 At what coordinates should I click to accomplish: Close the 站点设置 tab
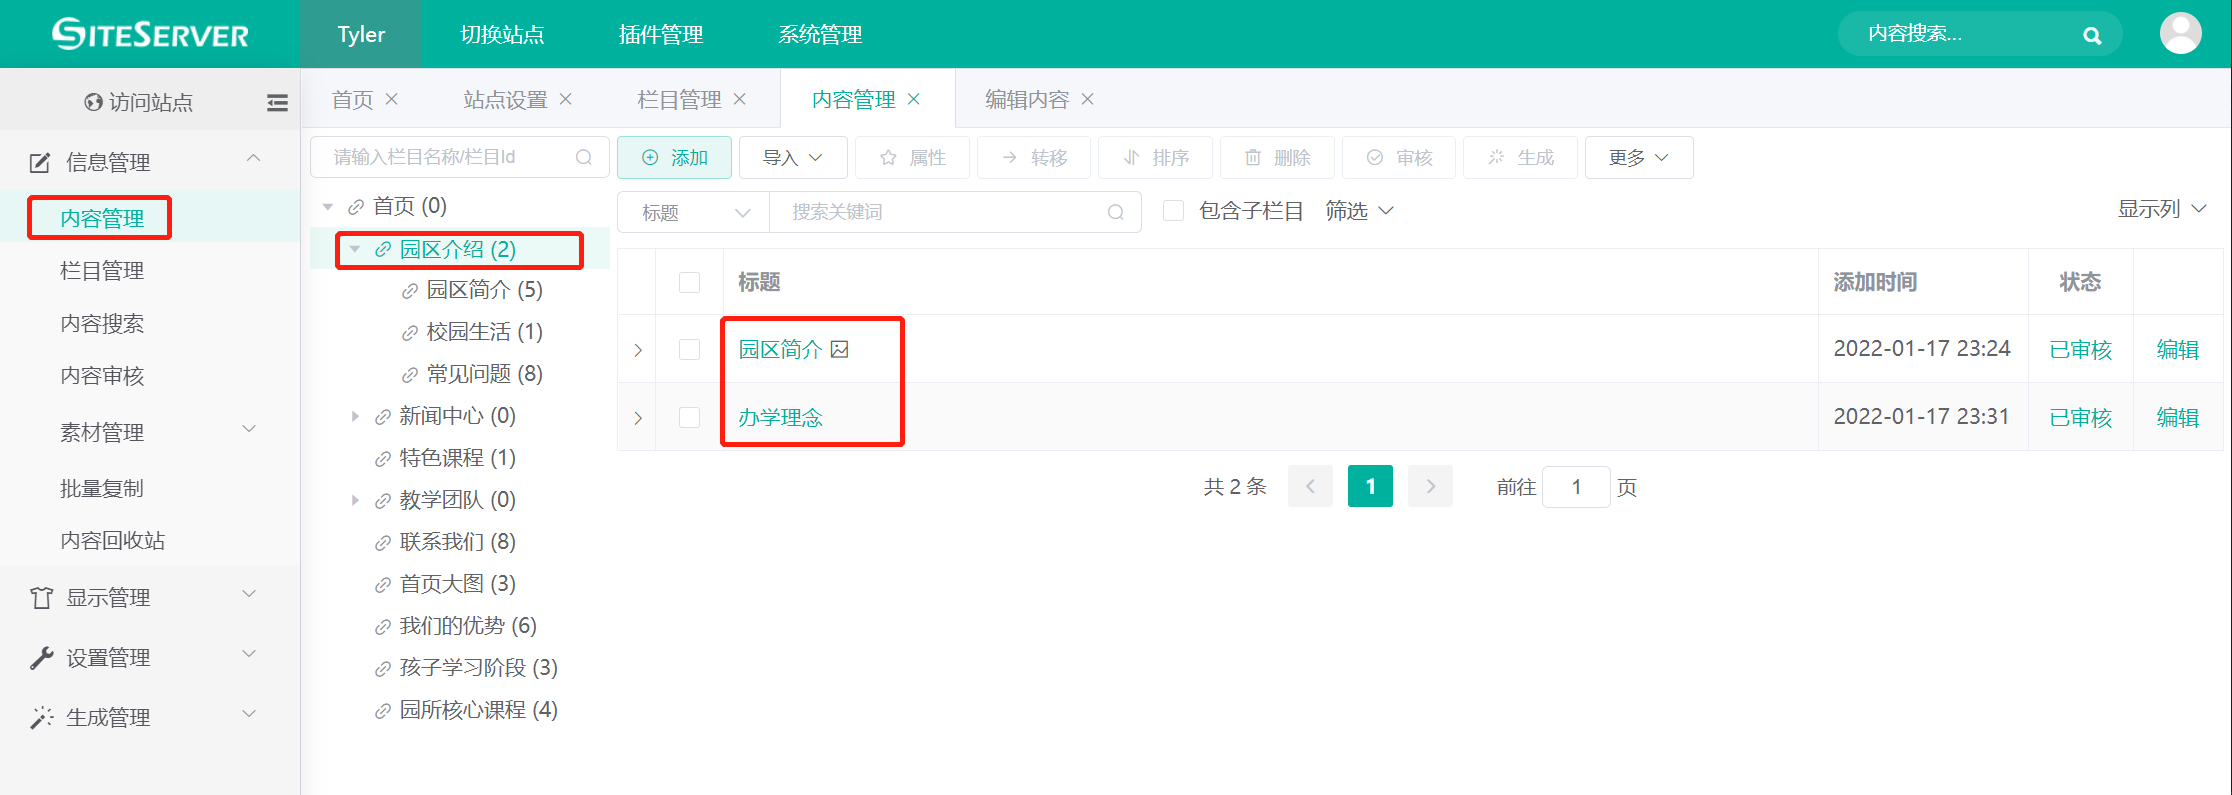pyautogui.click(x=566, y=99)
